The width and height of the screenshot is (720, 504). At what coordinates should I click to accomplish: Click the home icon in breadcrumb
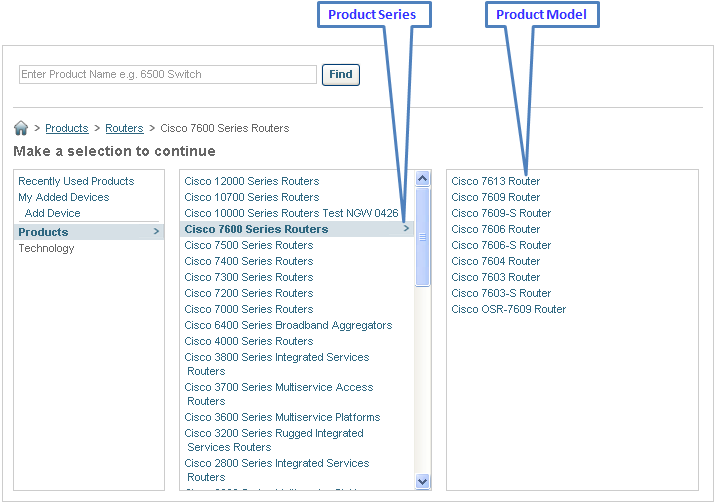pyautogui.click(x=21, y=128)
